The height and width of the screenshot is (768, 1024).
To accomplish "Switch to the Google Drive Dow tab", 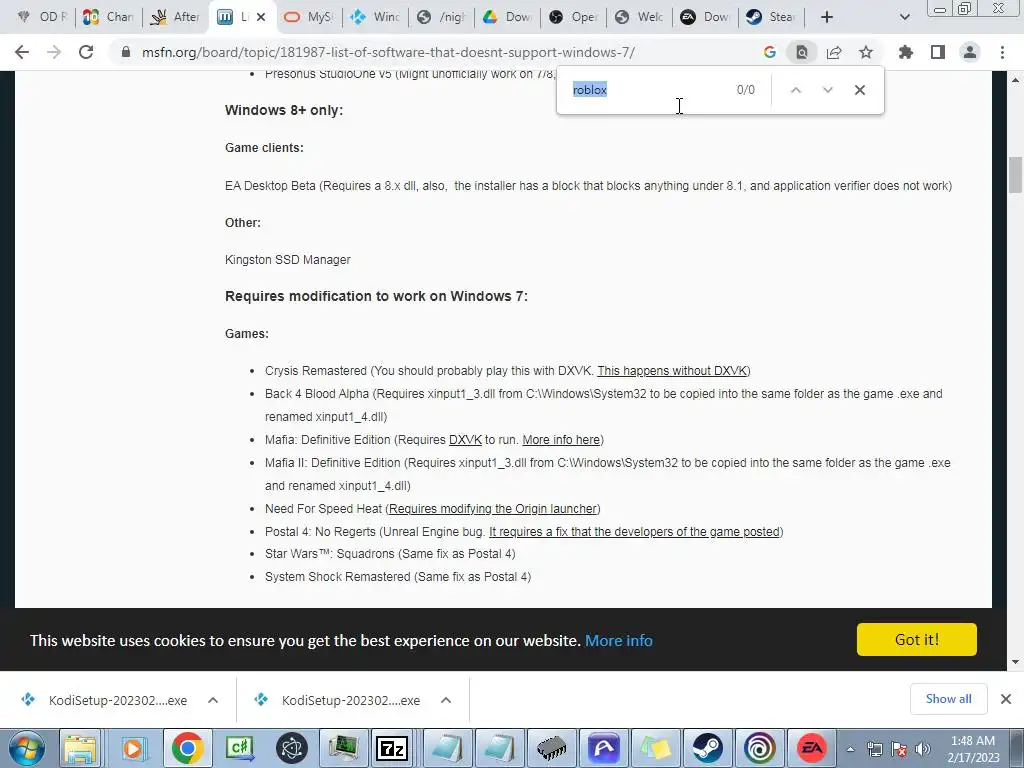I will pos(507,17).
